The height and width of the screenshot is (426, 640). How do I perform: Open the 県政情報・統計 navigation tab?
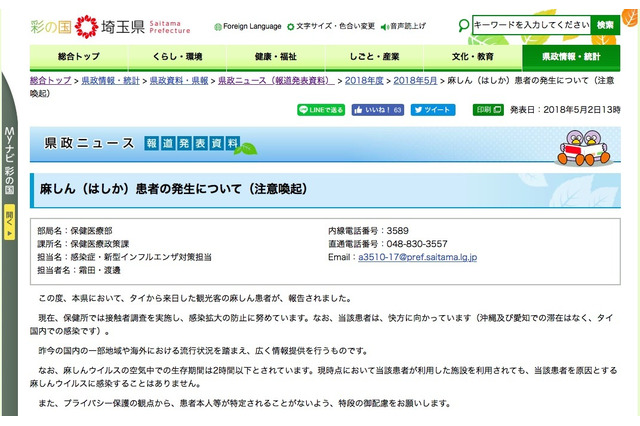pos(571,57)
